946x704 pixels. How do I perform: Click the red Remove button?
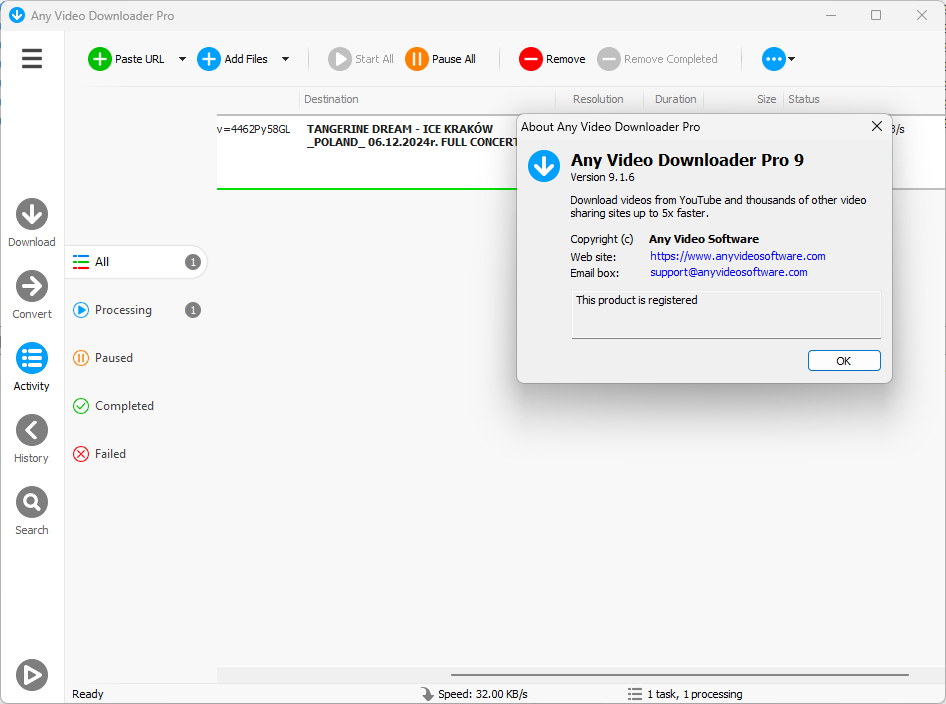[x=552, y=59]
